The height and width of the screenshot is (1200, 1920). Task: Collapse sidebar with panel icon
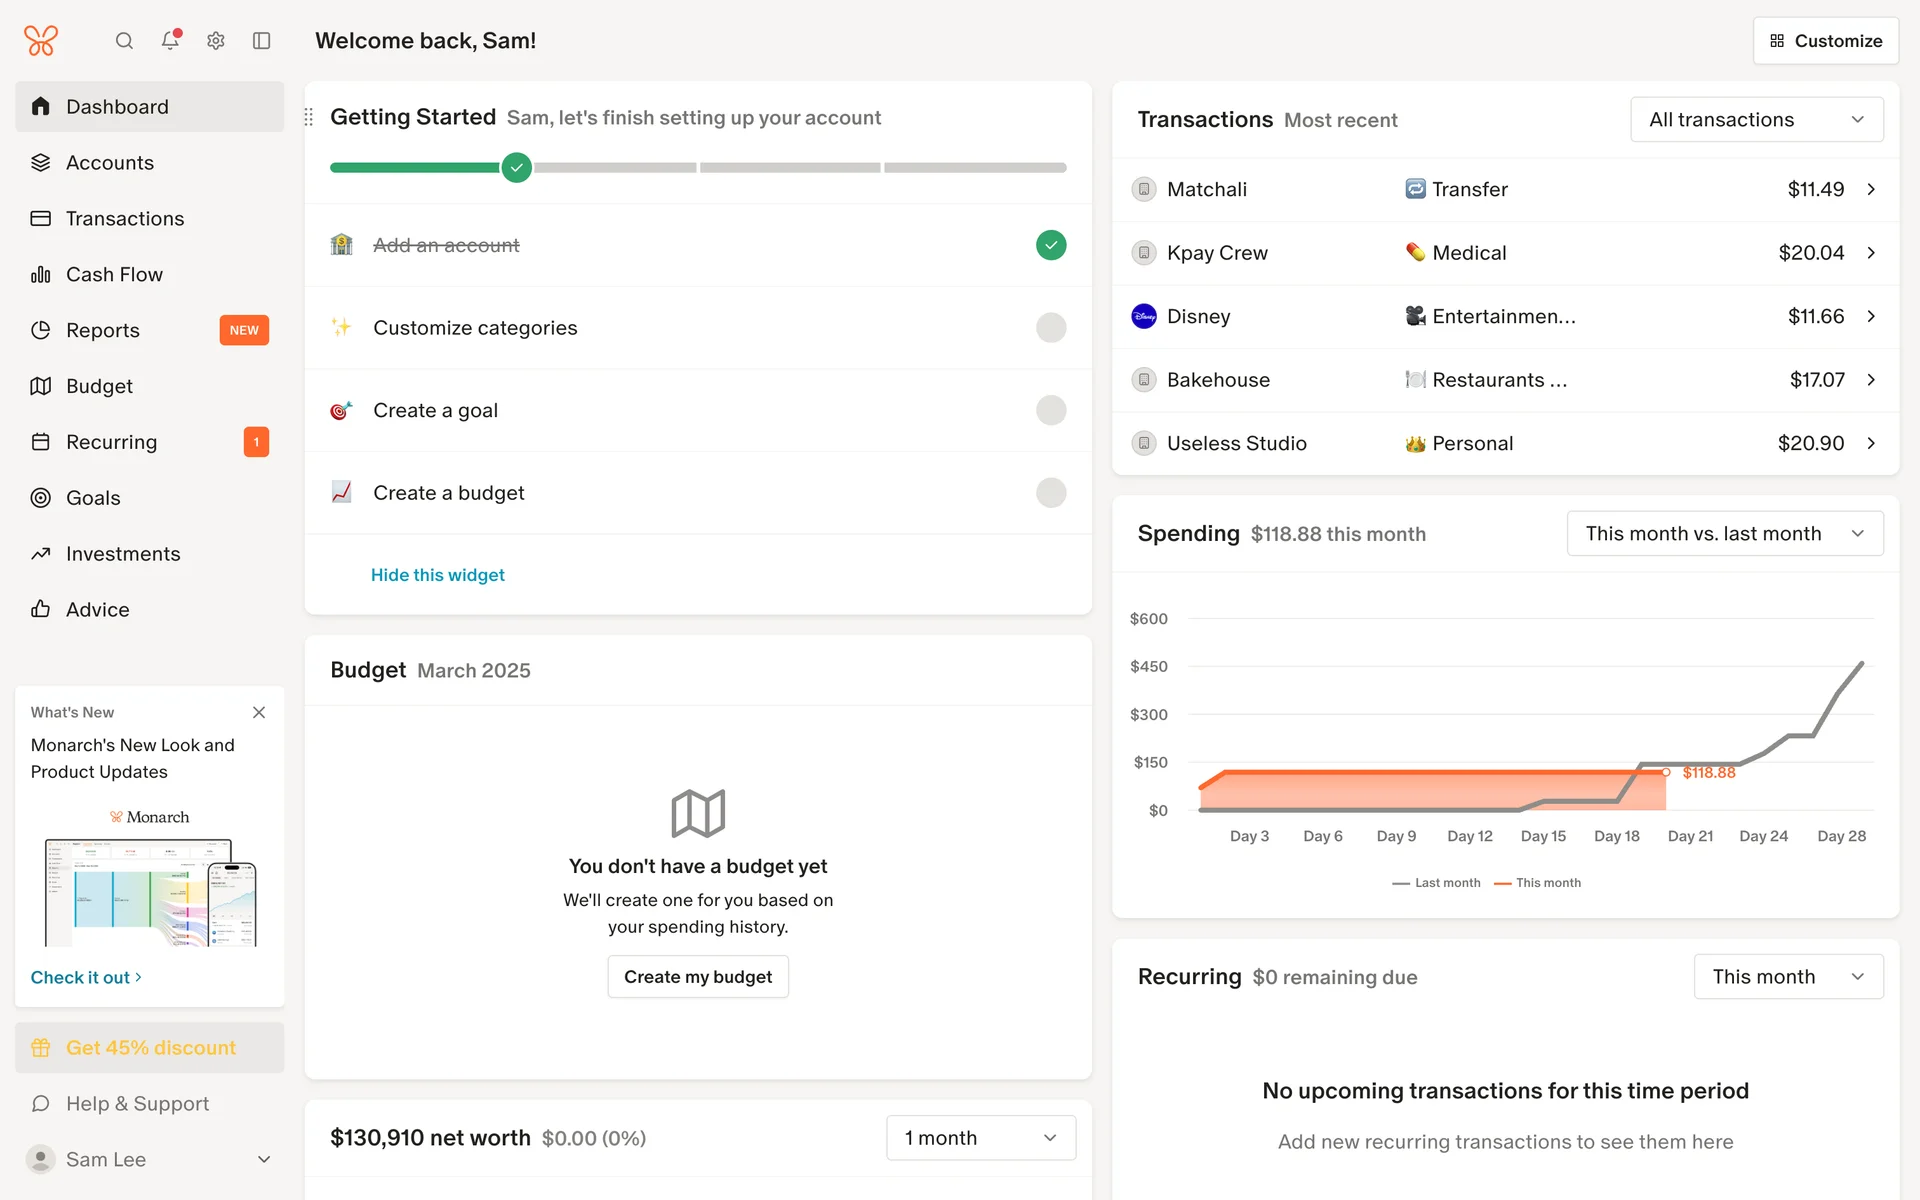point(262,41)
